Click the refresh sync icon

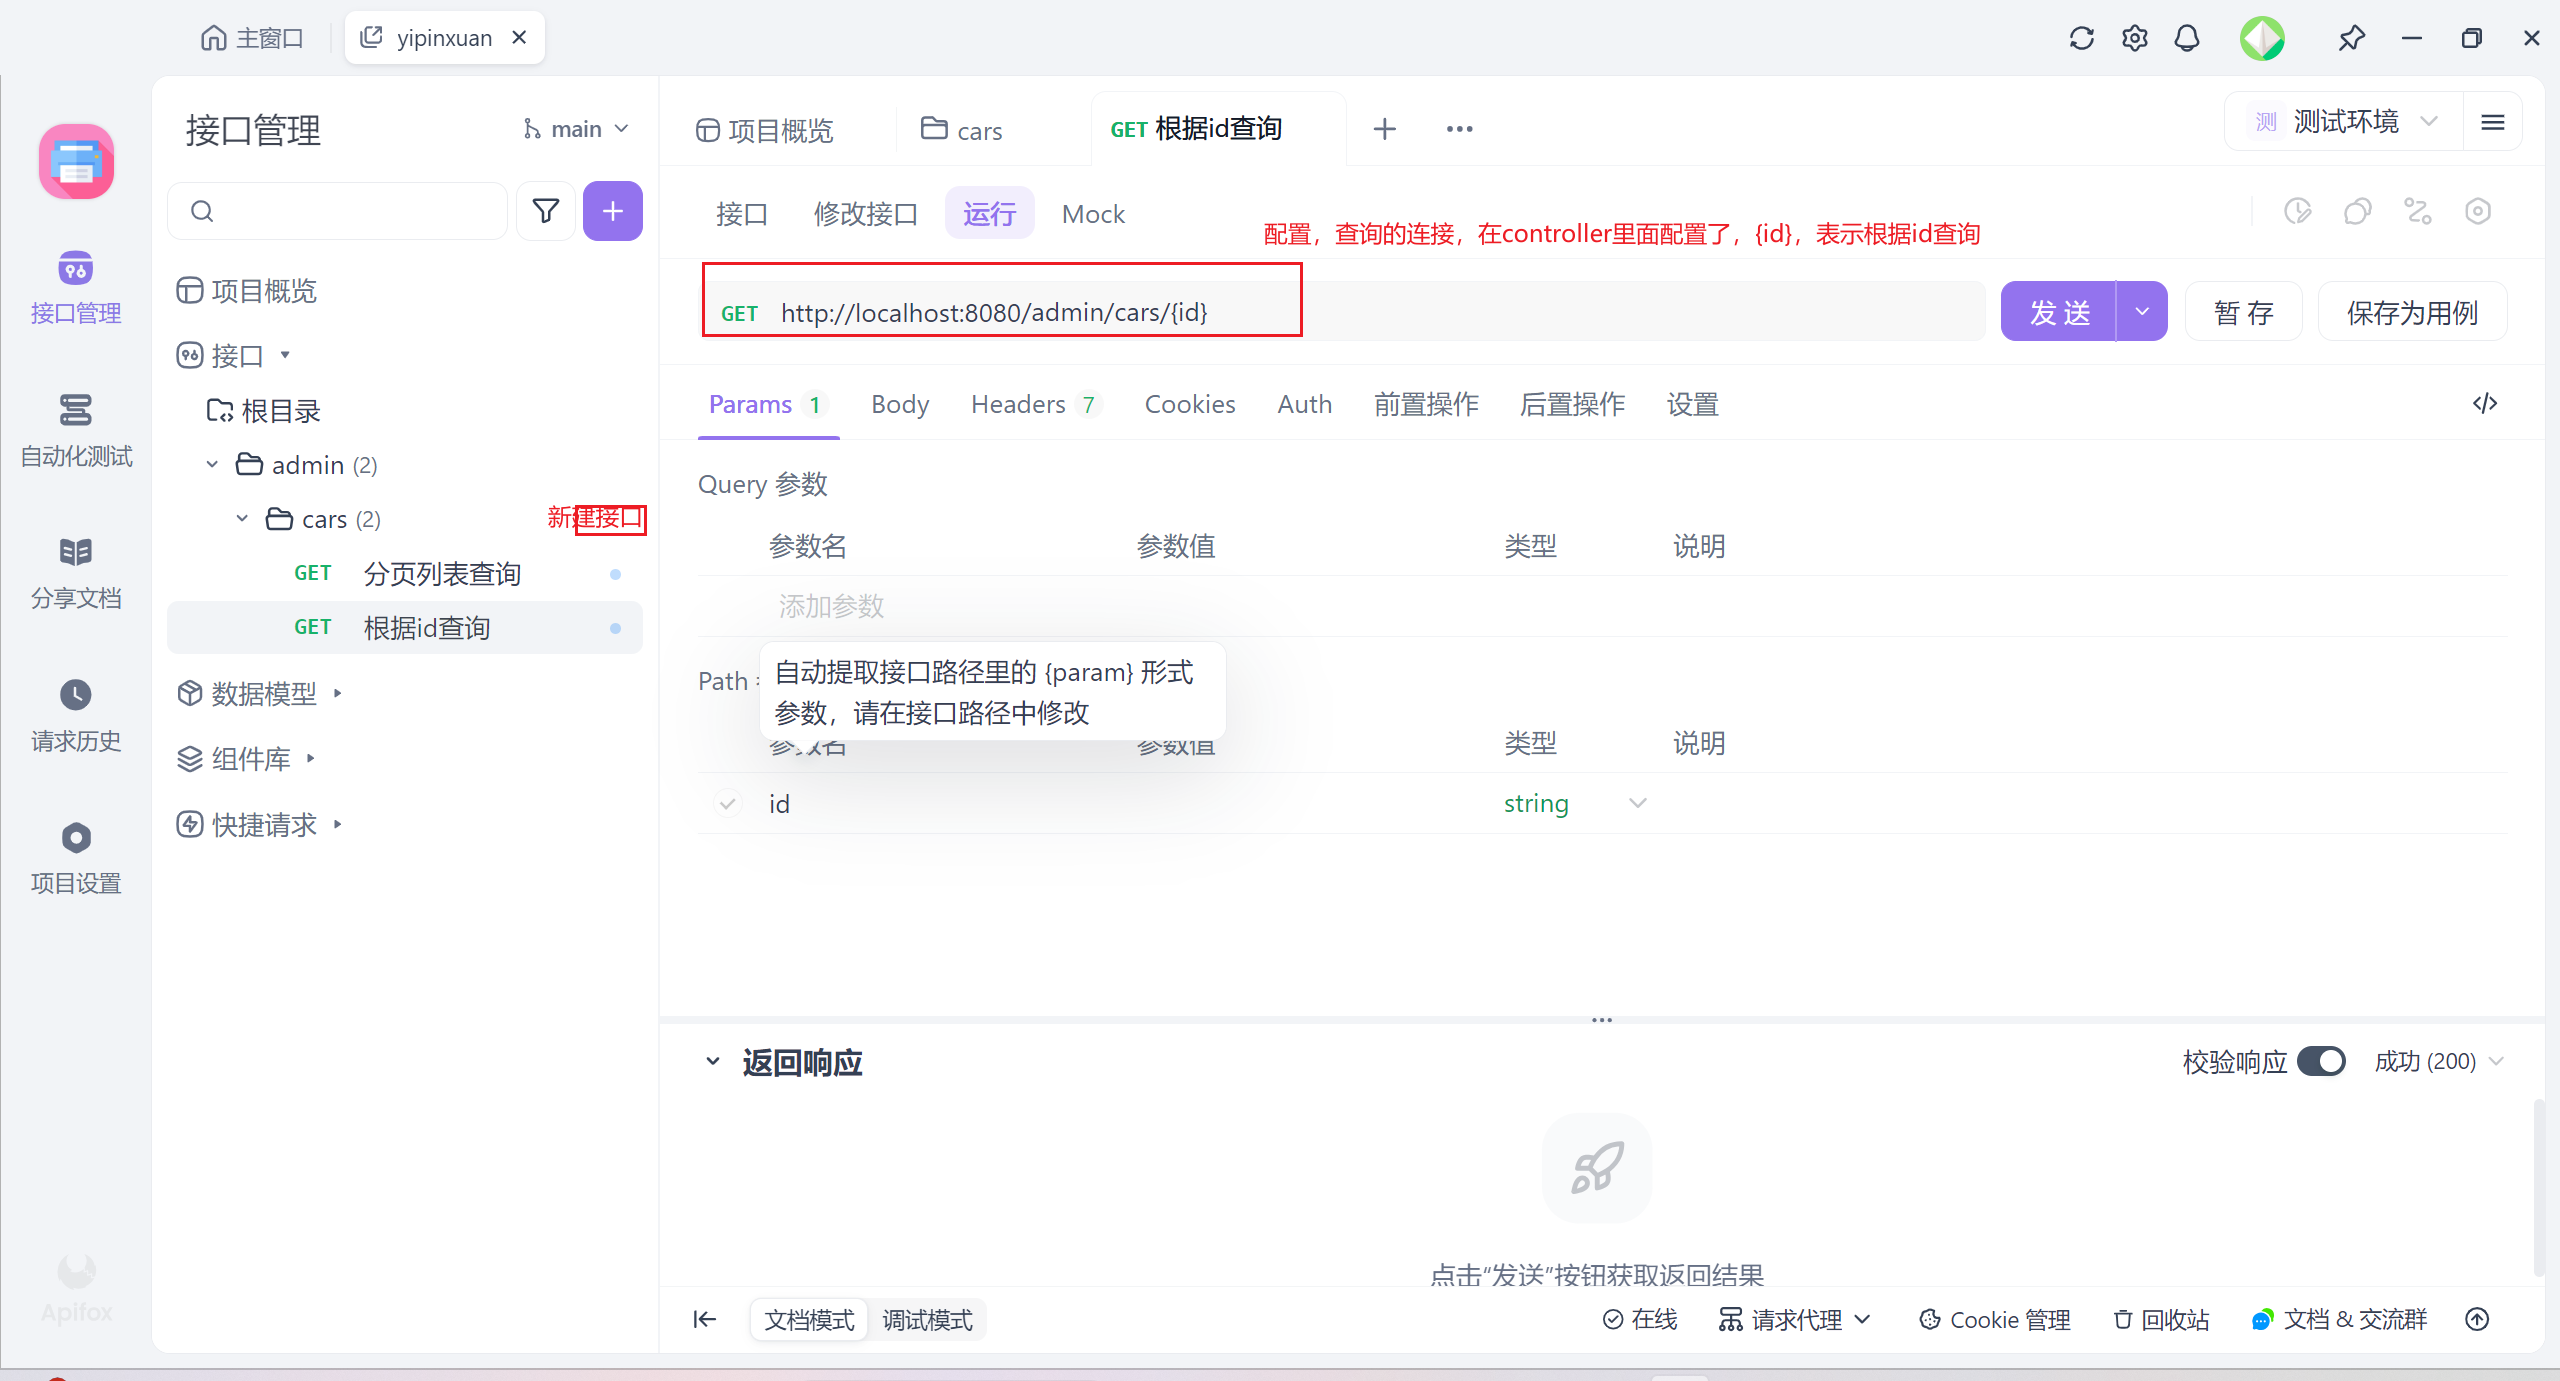[x=2081, y=38]
